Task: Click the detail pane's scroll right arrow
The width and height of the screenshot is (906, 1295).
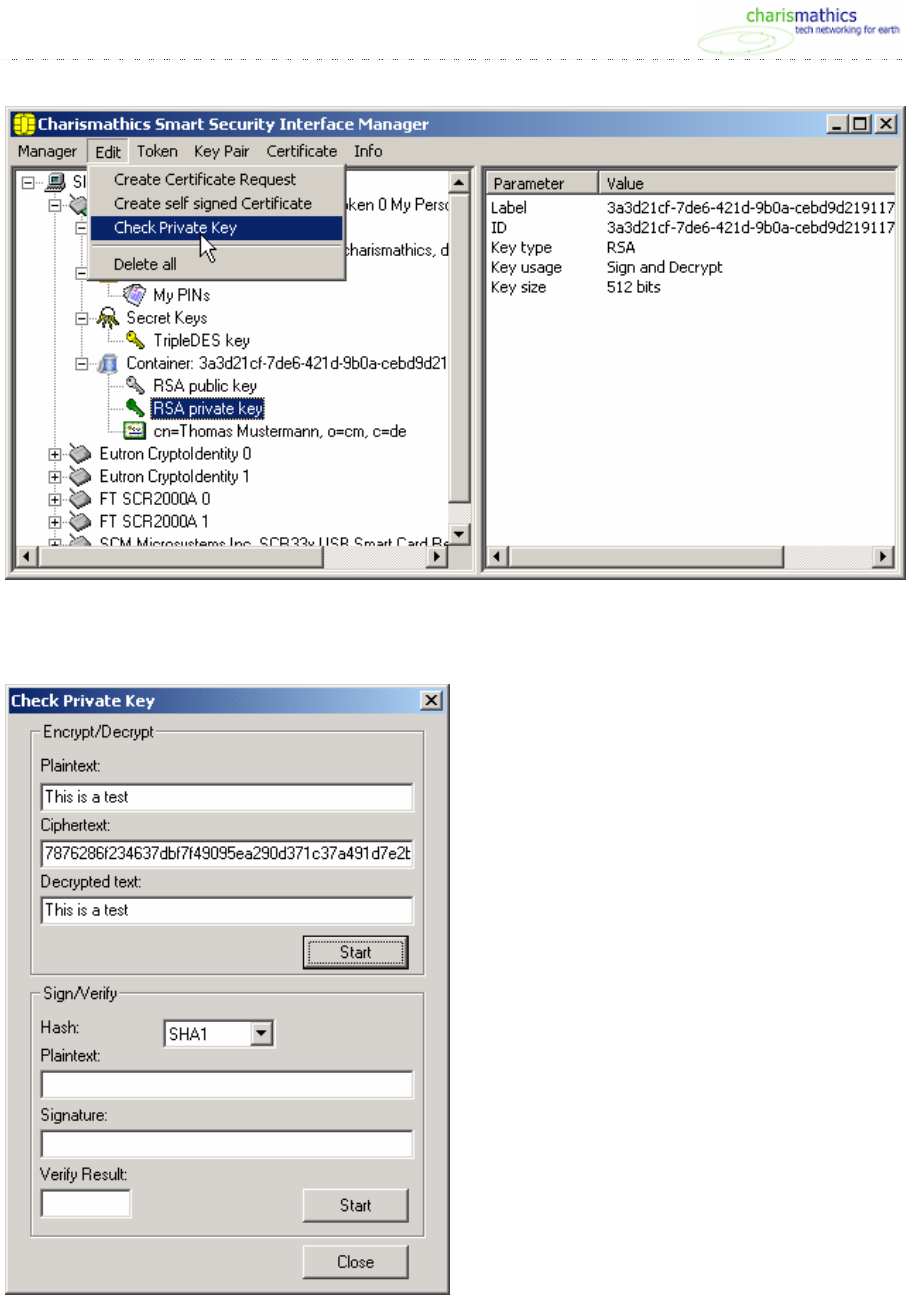Action: coord(884,556)
